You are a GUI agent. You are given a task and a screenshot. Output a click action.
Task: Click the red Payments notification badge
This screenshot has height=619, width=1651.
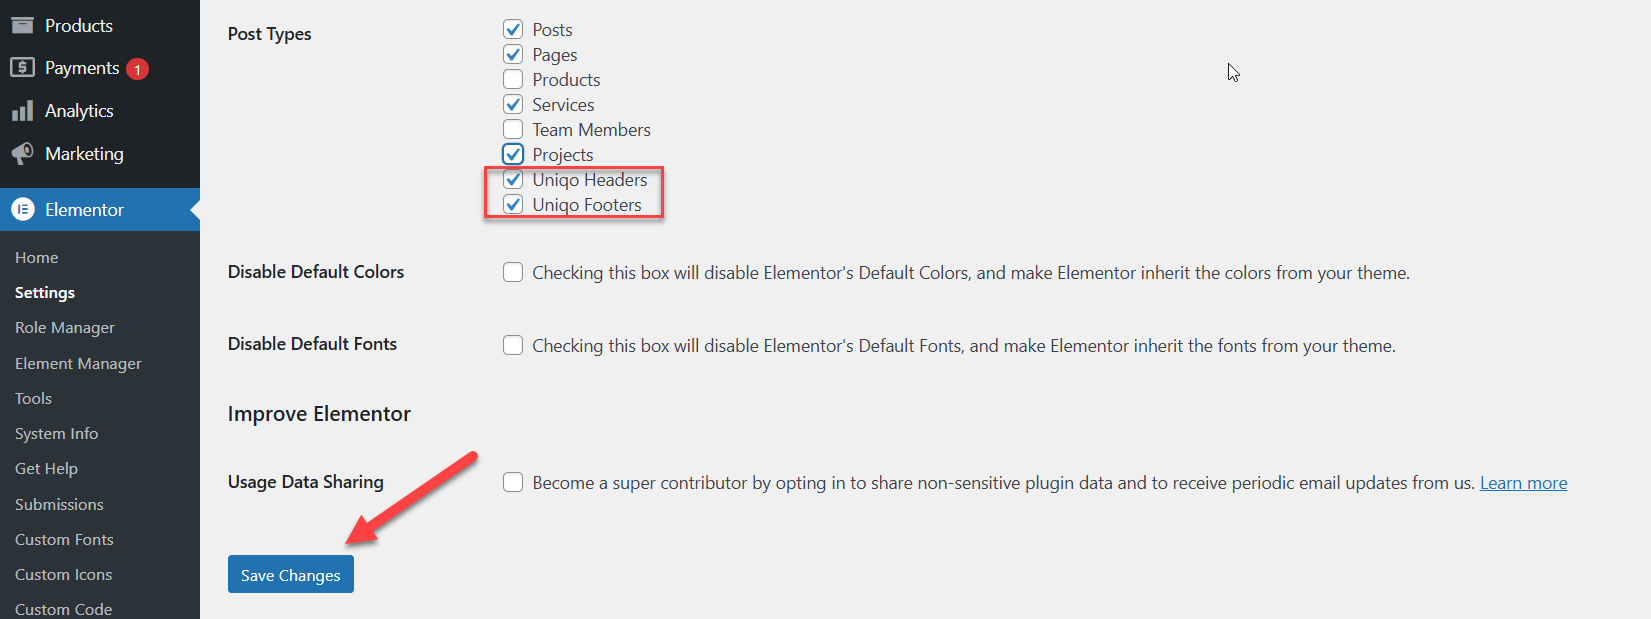138,69
